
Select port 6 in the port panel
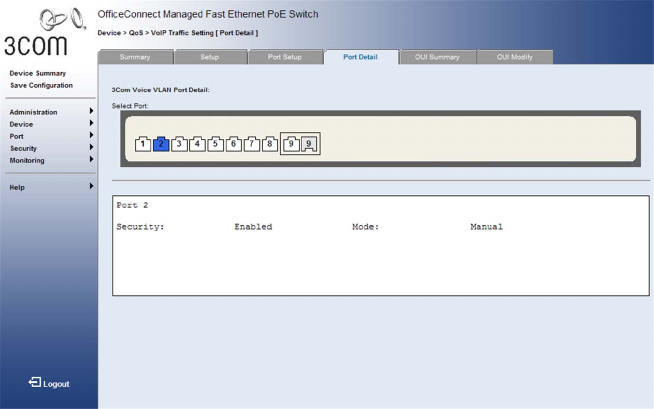(234, 144)
